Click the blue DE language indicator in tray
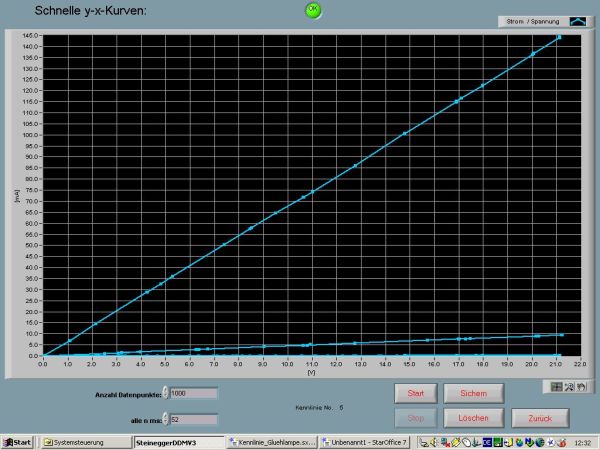This screenshot has width=600, height=450. tap(487, 443)
